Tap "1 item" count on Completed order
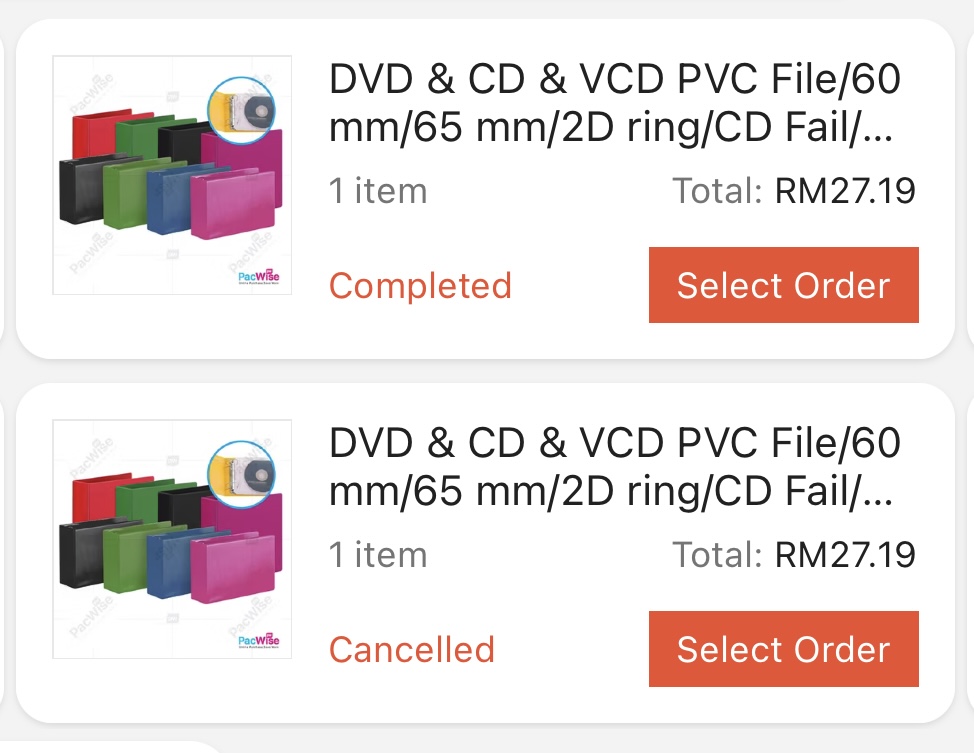The image size is (974, 753). (378, 191)
